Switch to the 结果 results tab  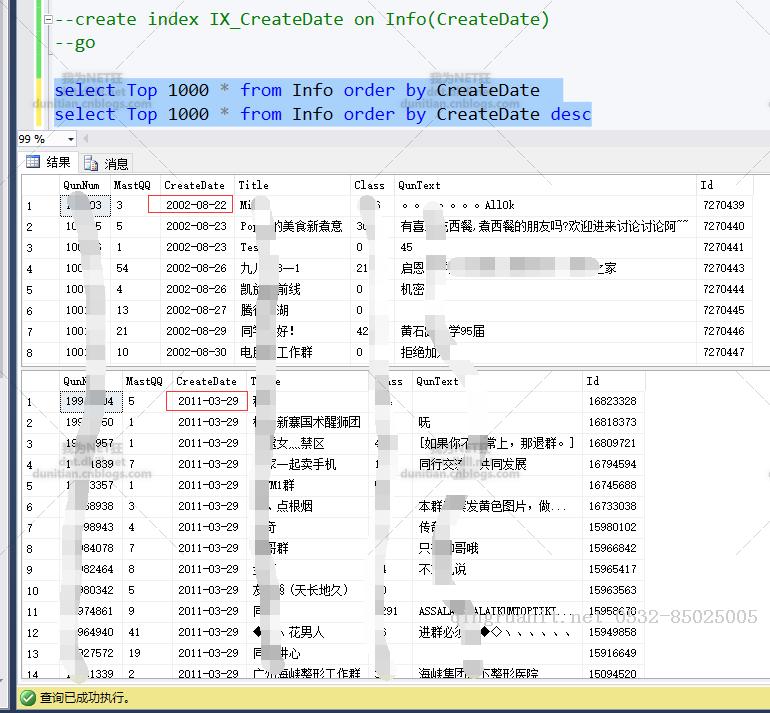49,162
